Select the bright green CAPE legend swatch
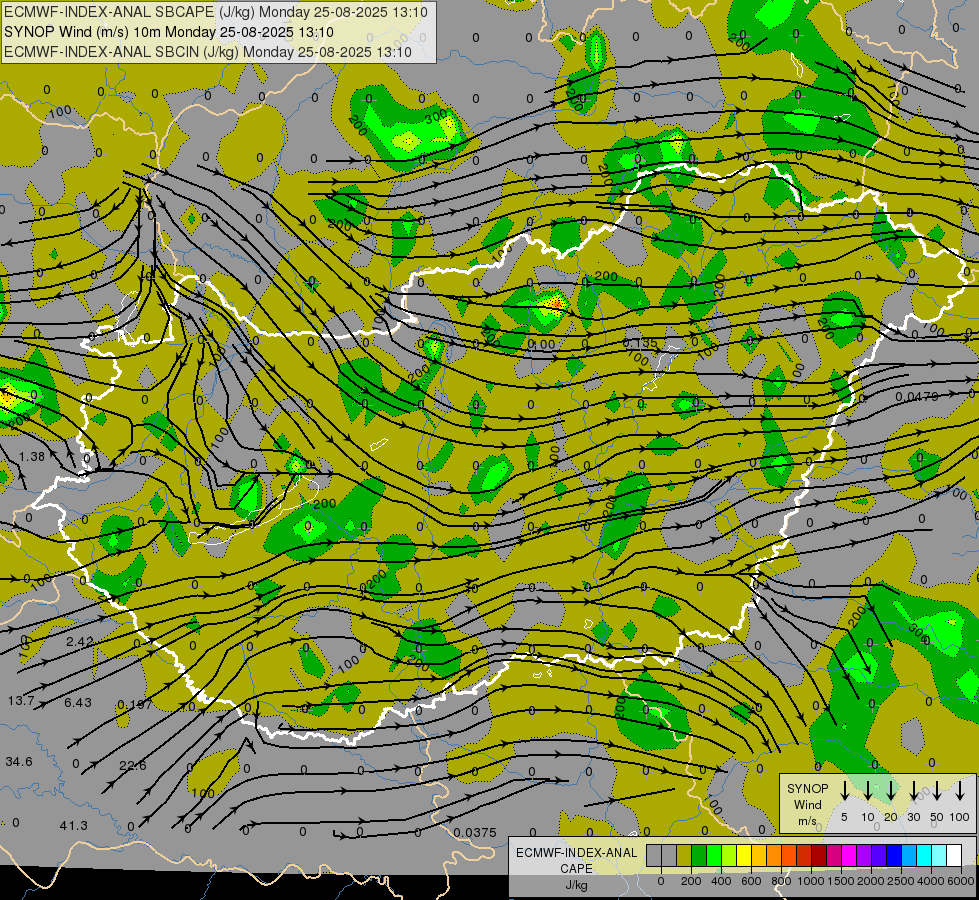 point(714,856)
